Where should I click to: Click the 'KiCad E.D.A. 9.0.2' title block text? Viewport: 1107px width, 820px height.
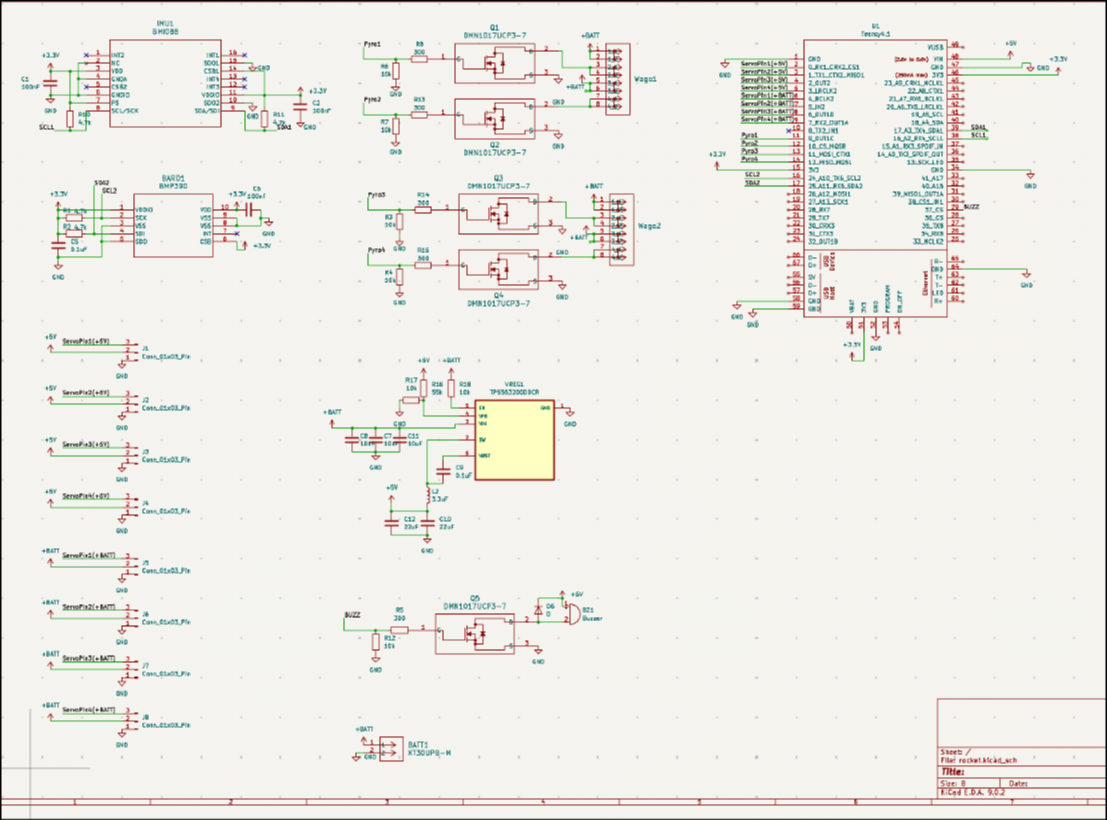point(972,792)
